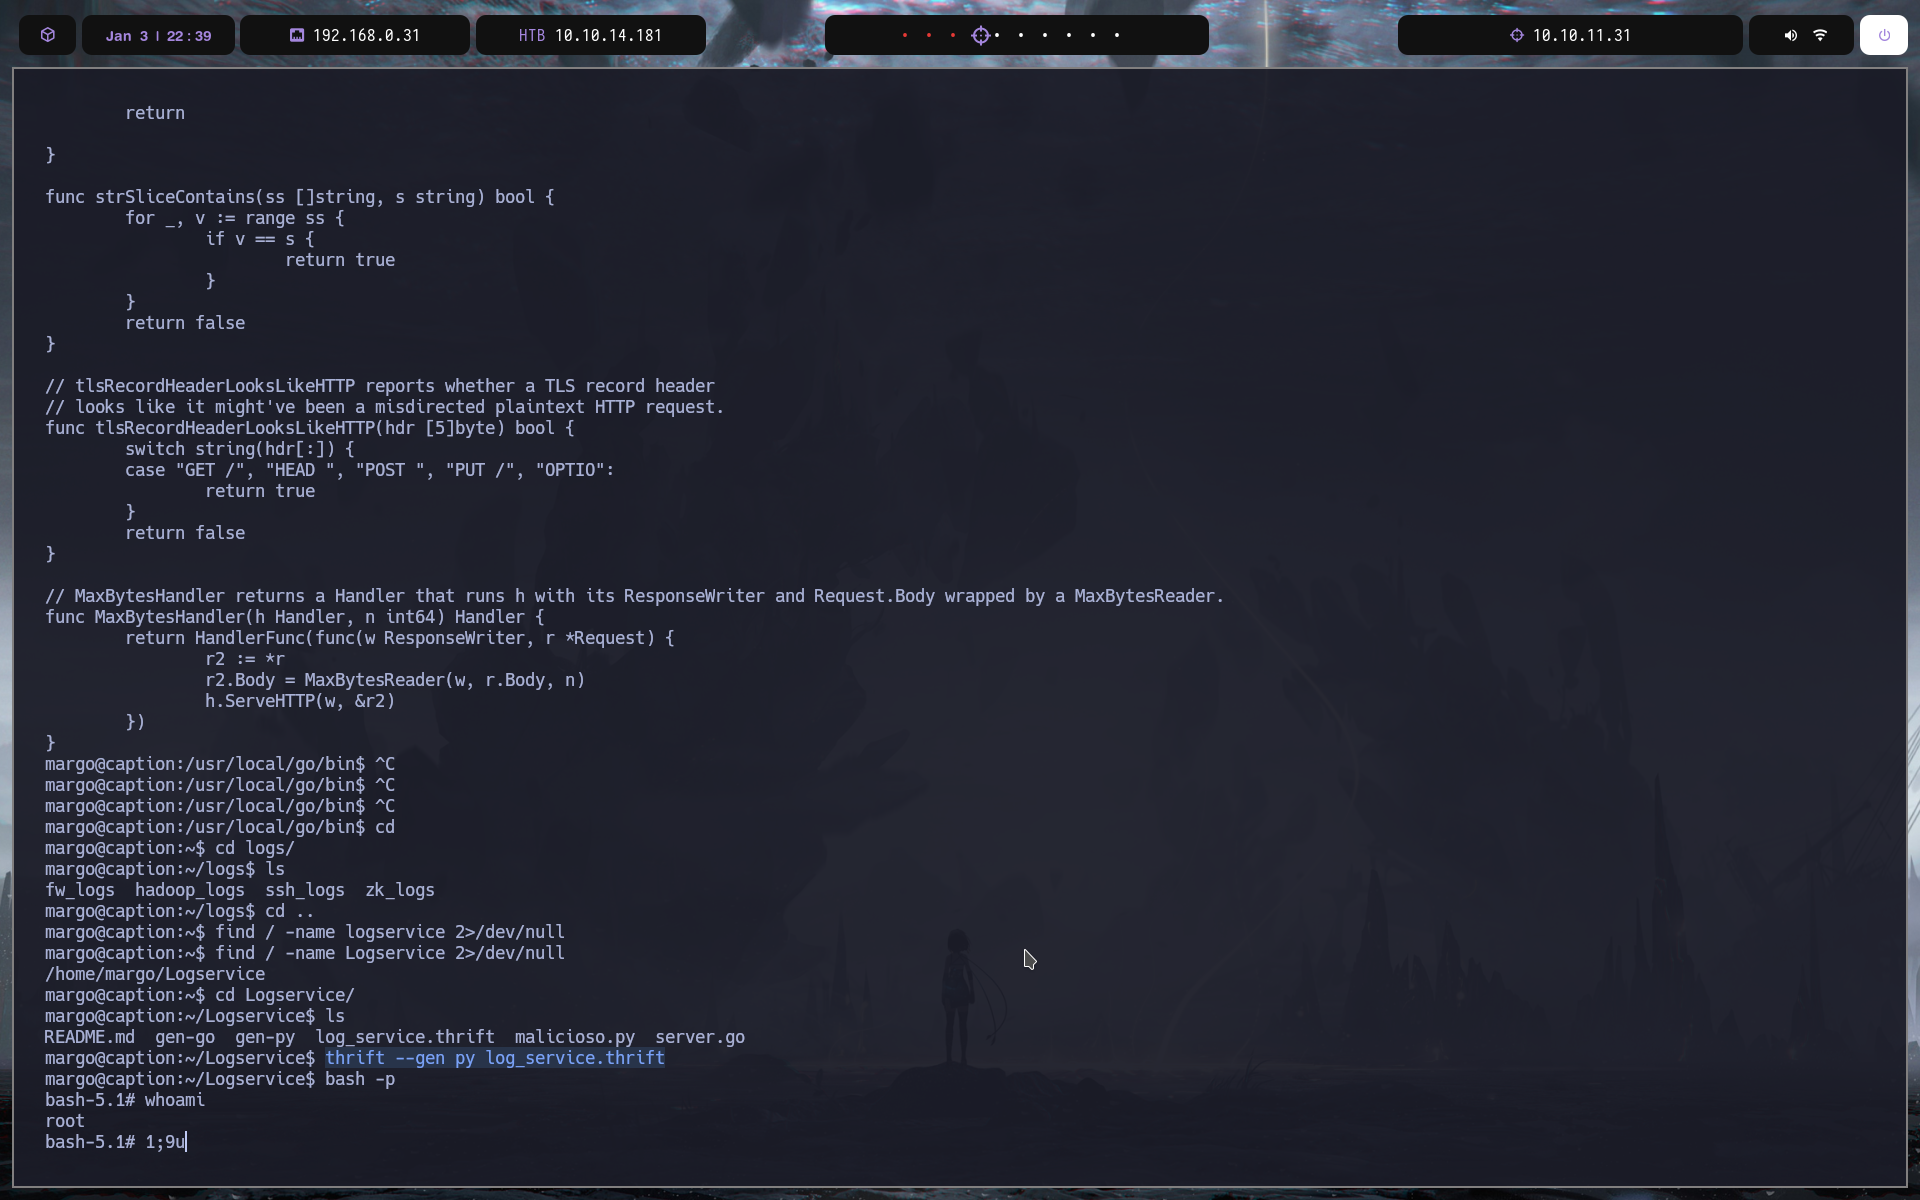Click 'malicioso.py' in the ls output
Image resolution: width=1920 pixels, height=1200 pixels.
pos(575,1037)
